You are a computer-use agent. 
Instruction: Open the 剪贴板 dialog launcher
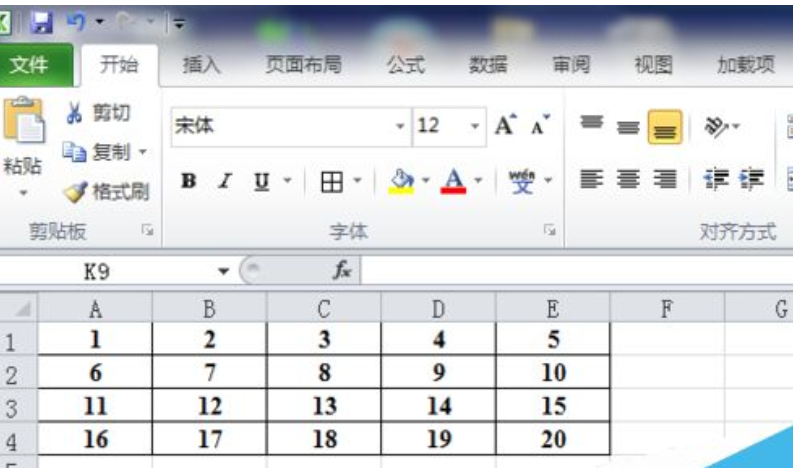pos(147,230)
